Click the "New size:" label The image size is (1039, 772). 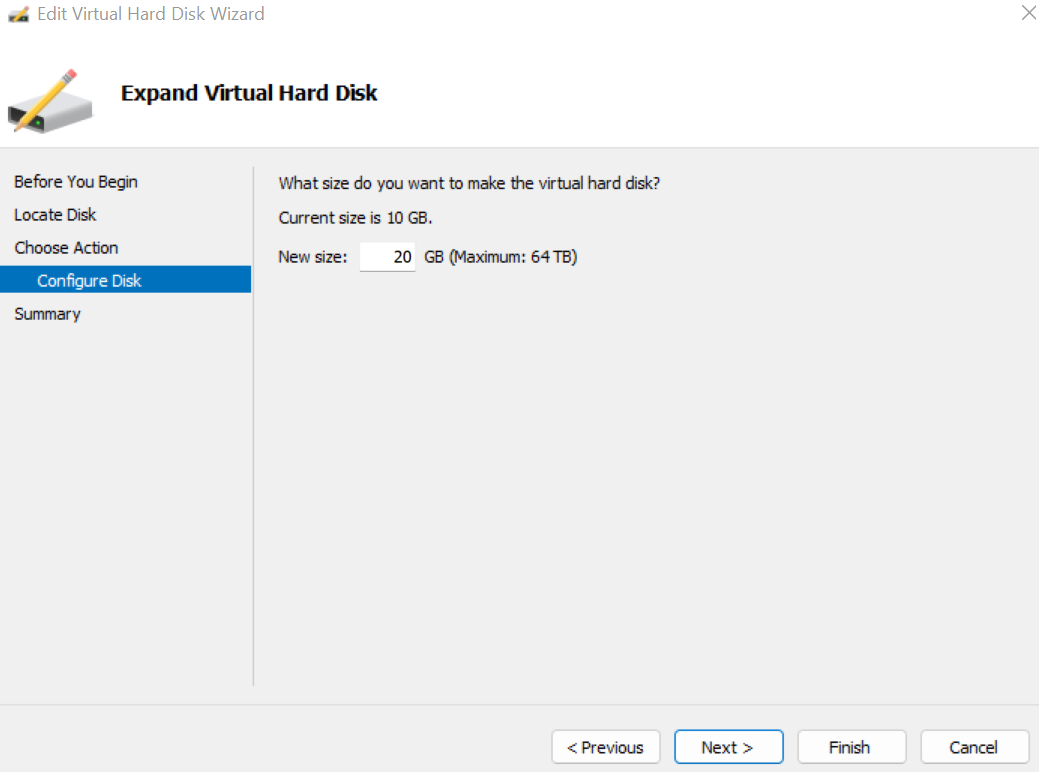pyautogui.click(x=313, y=257)
